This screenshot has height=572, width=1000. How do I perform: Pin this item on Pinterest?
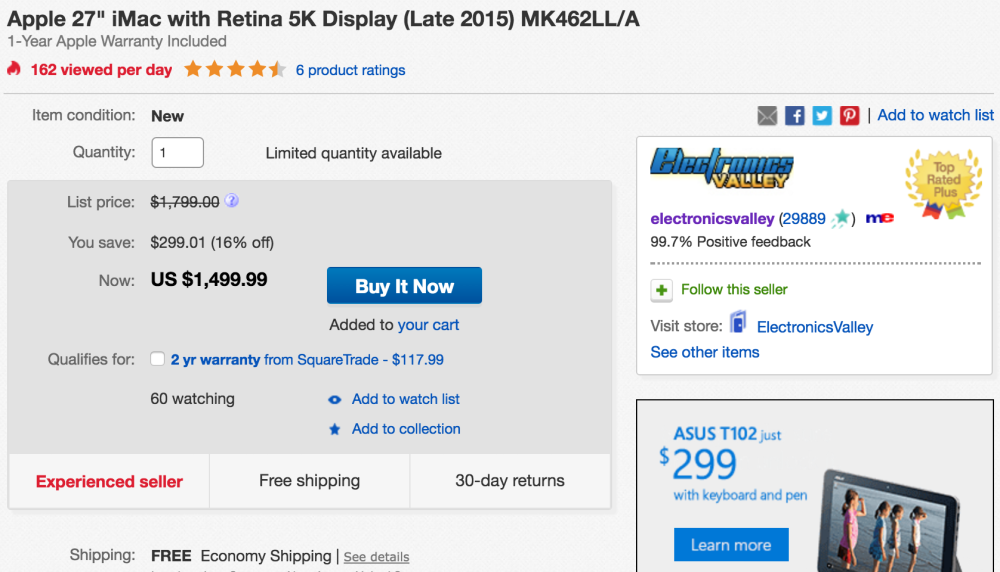click(849, 116)
